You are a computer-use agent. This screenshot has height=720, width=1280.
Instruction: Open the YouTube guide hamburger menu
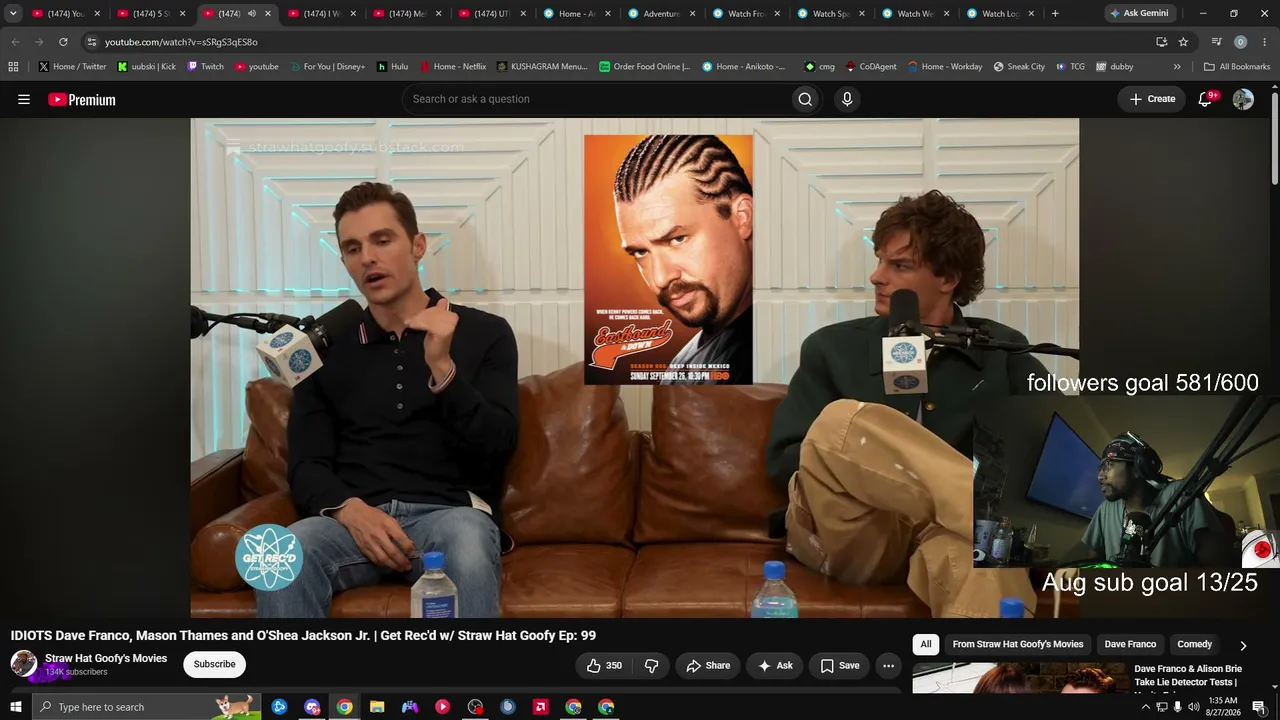pyautogui.click(x=24, y=99)
